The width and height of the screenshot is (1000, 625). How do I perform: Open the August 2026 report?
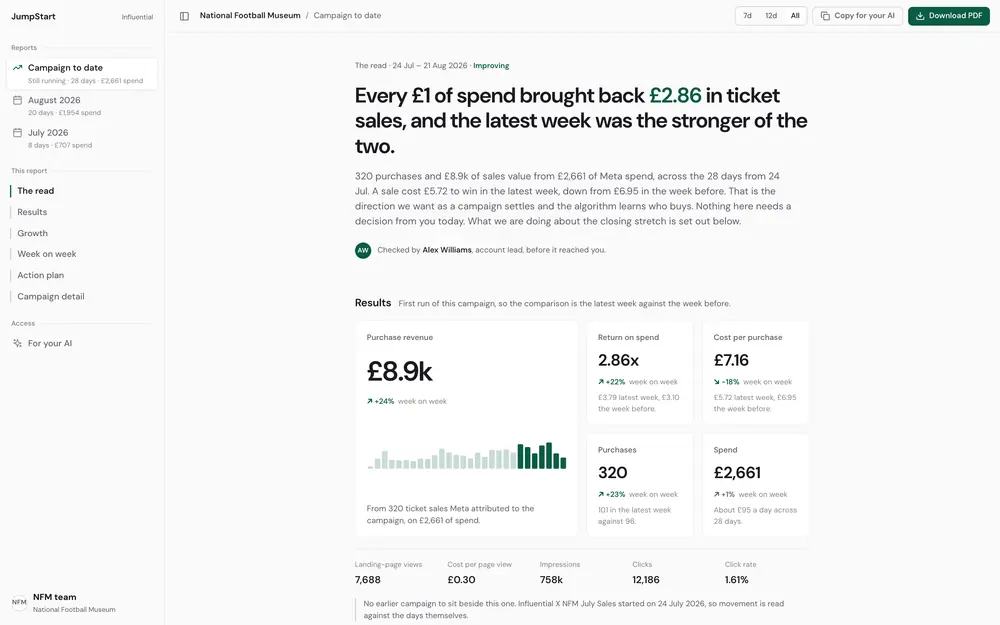tap(82, 106)
